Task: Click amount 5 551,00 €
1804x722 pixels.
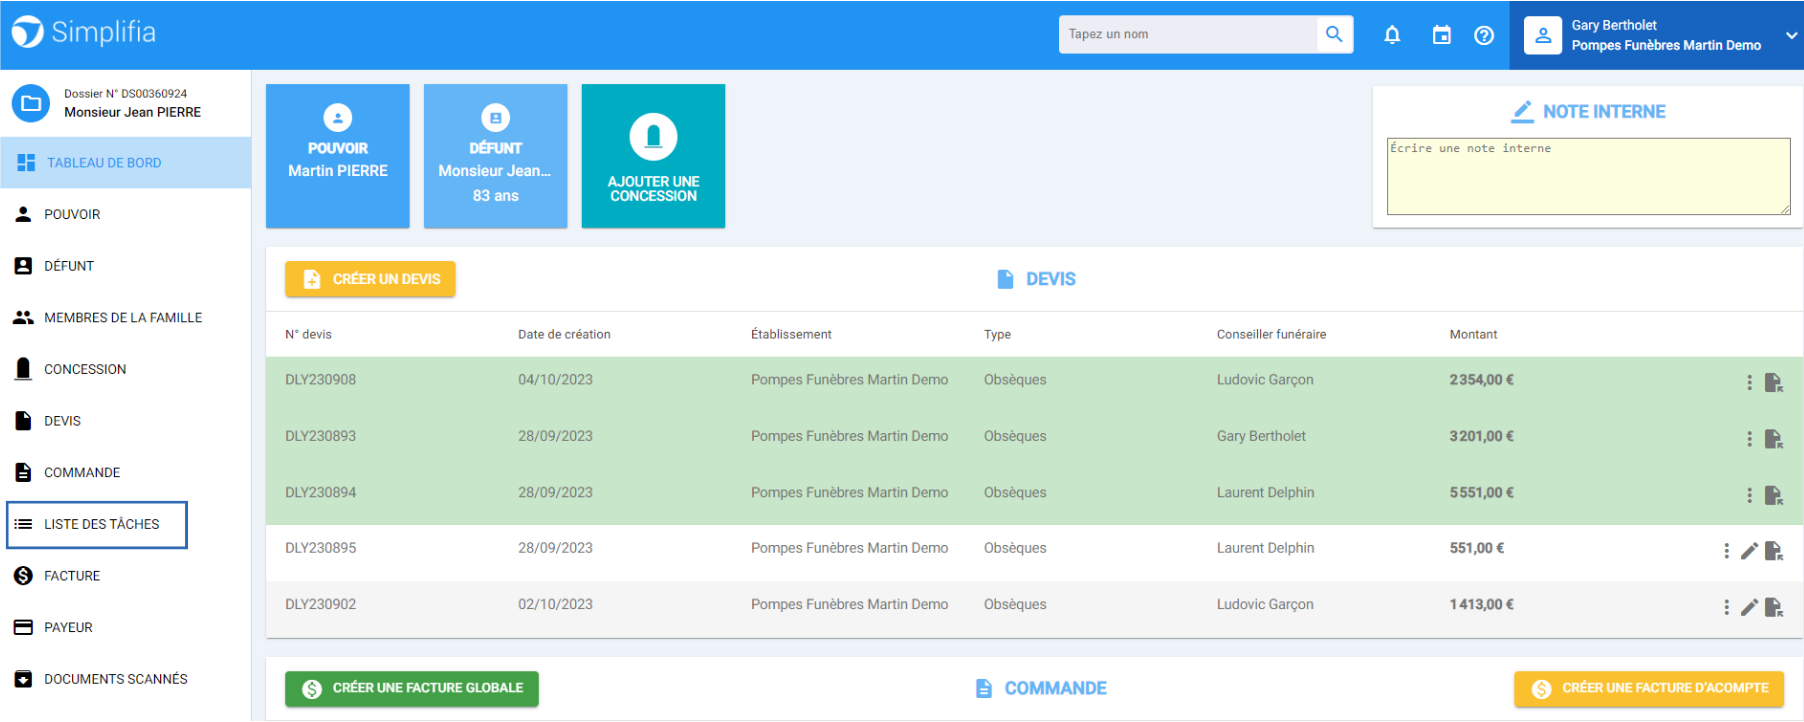Action: (x=1482, y=492)
